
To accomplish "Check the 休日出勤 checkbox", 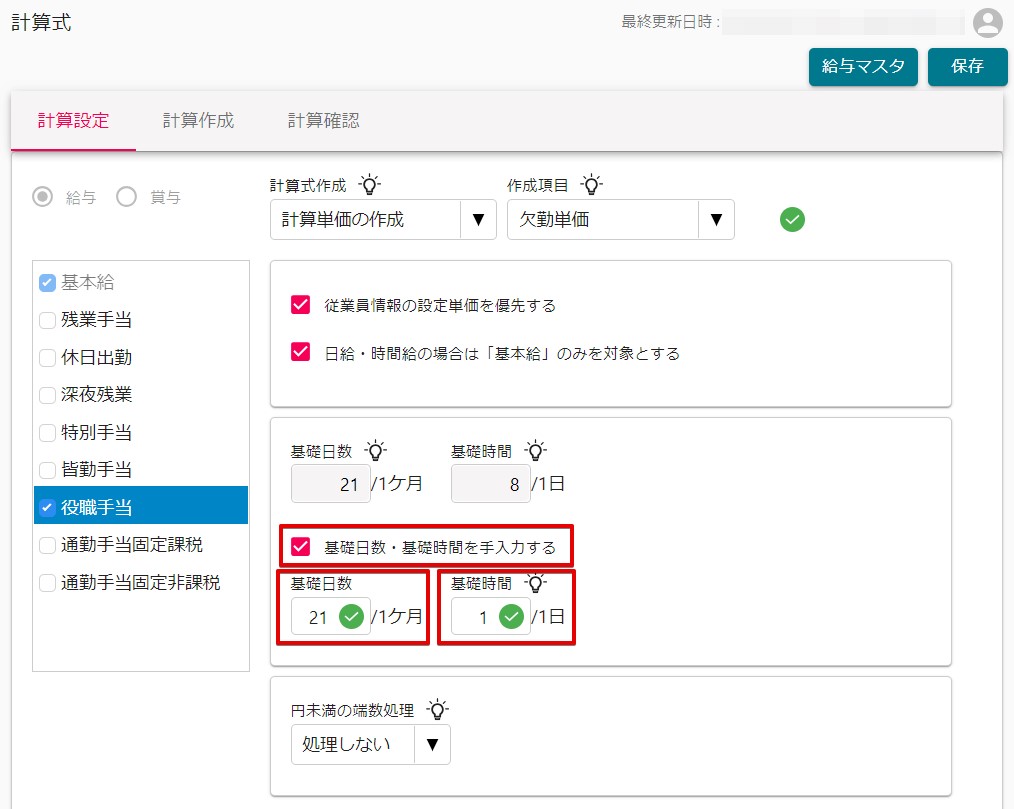I will pyautogui.click(x=47, y=358).
